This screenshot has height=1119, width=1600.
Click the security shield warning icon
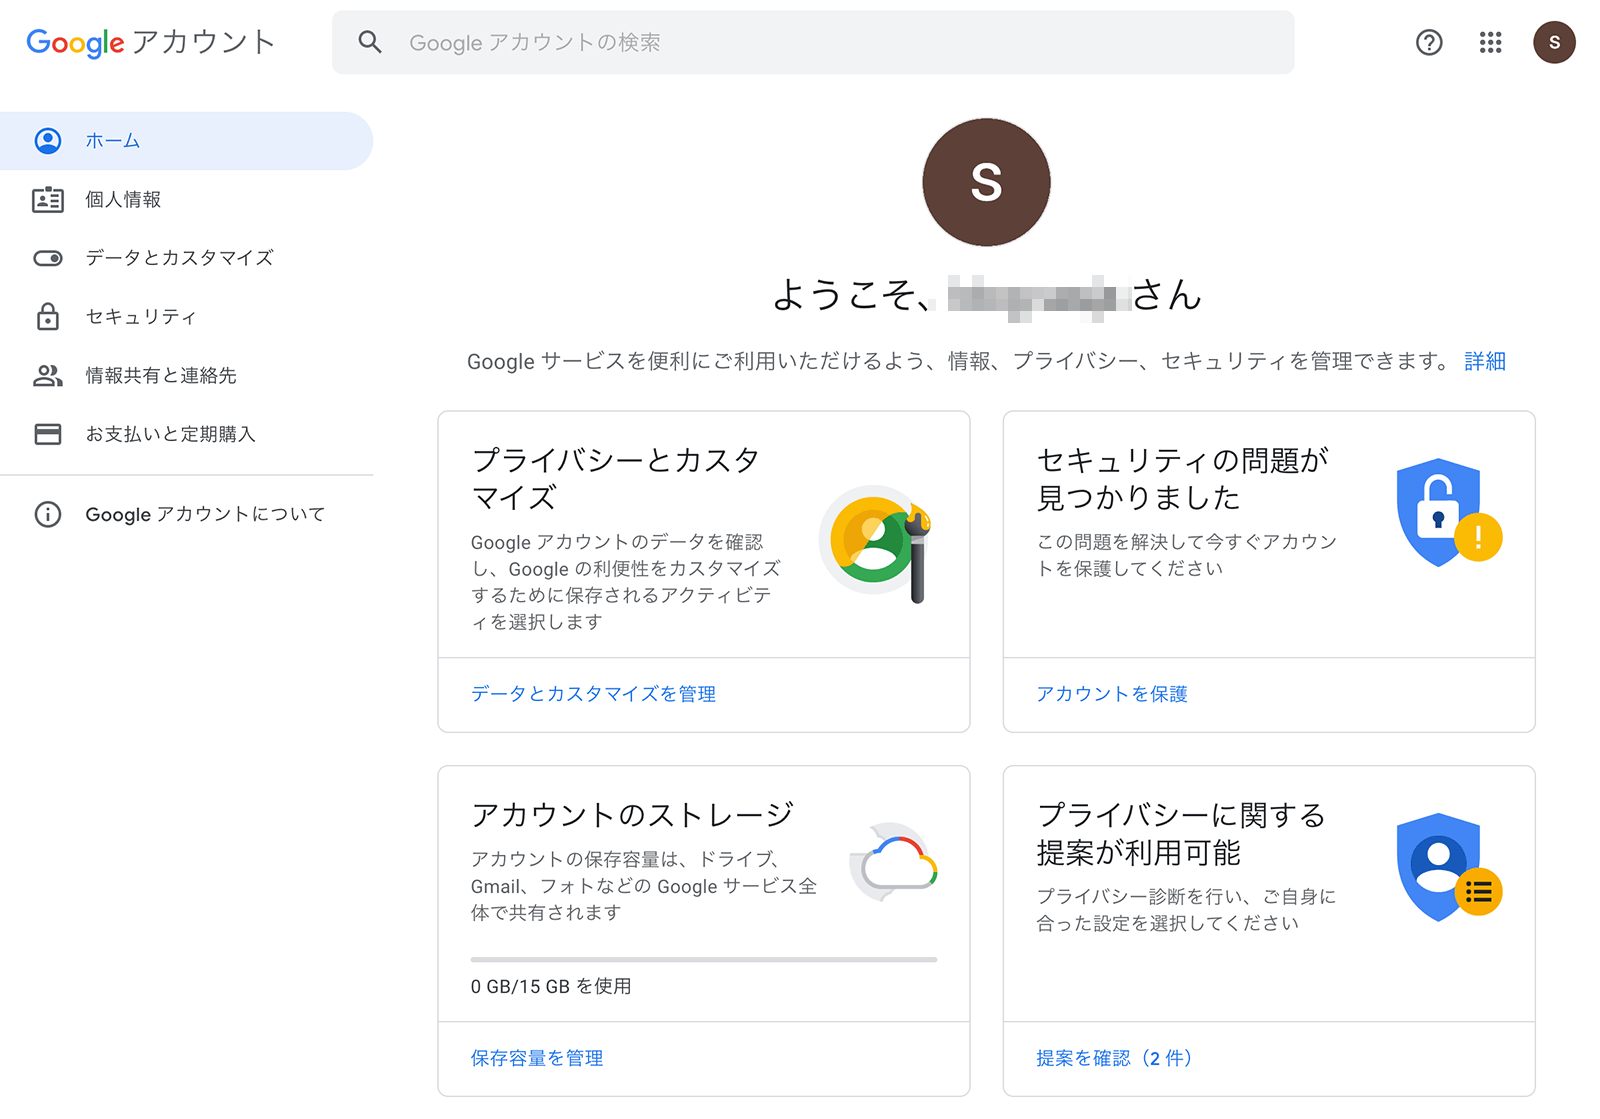[1449, 512]
